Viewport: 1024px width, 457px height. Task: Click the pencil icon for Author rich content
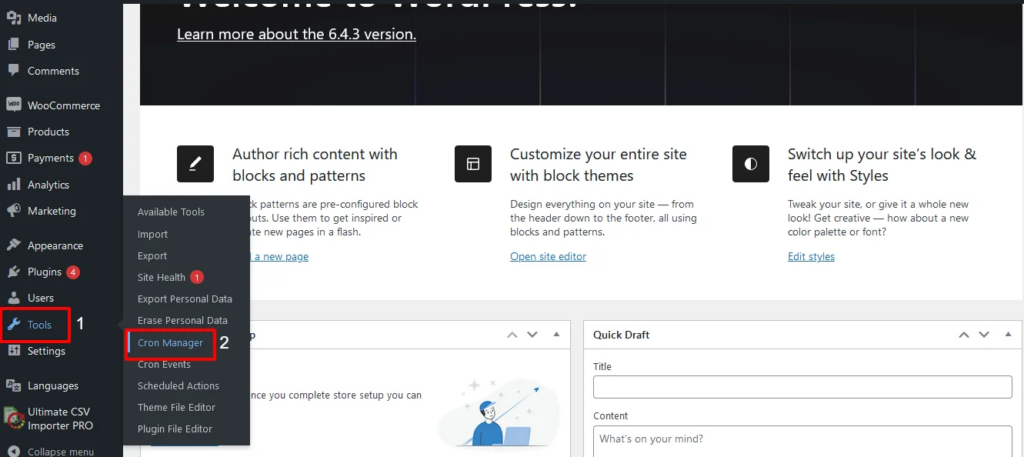point(195,163)
